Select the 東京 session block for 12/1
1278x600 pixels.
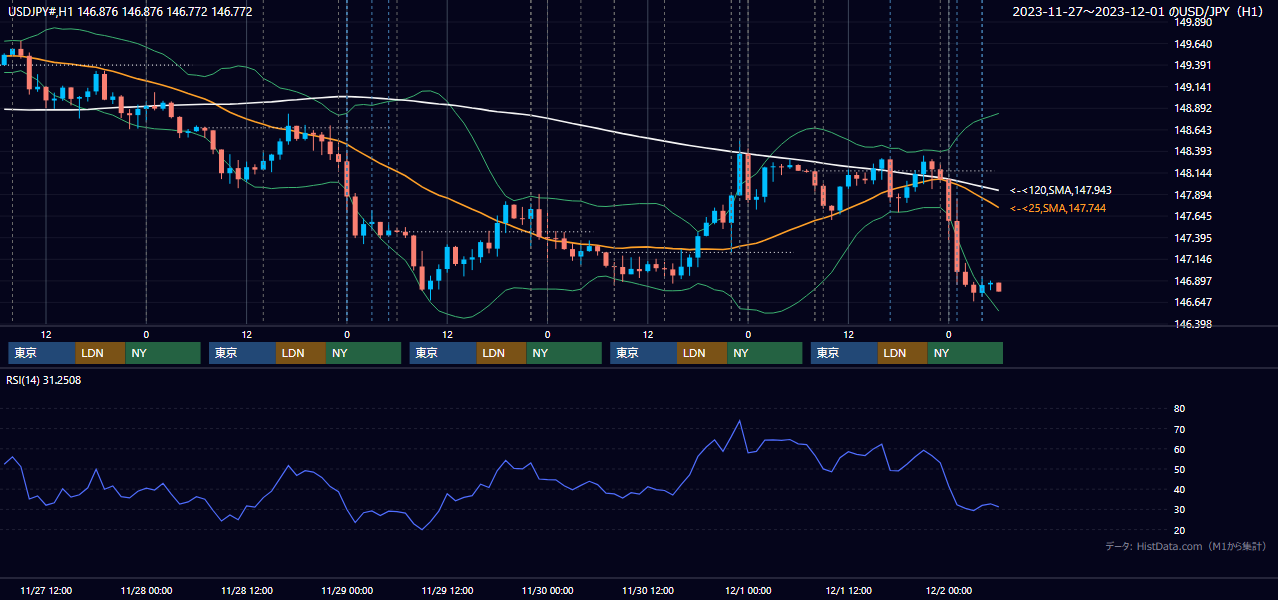coord(845,353)
